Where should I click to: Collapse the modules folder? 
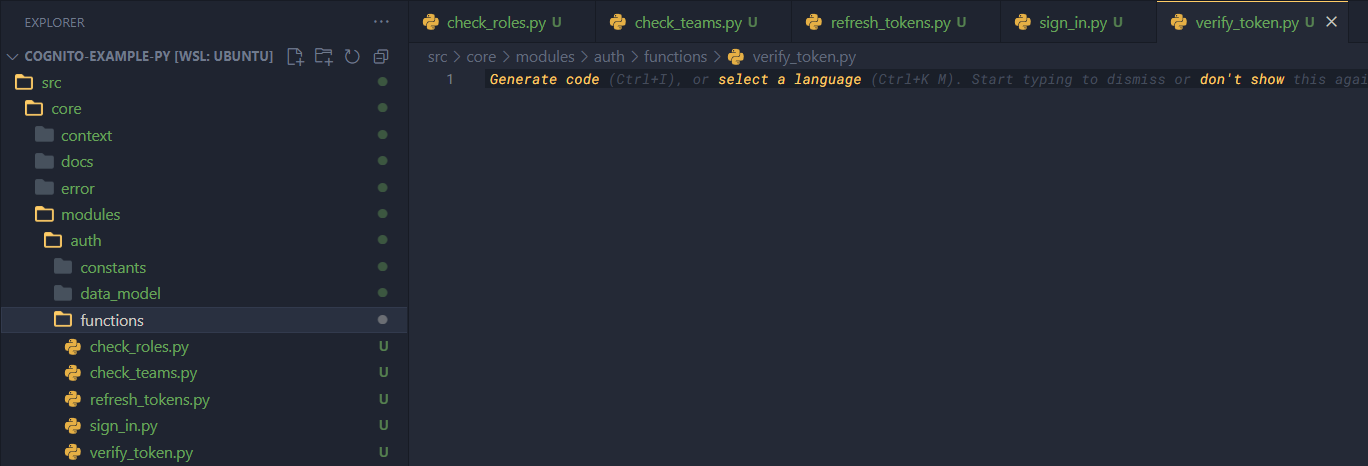(90, 214)
